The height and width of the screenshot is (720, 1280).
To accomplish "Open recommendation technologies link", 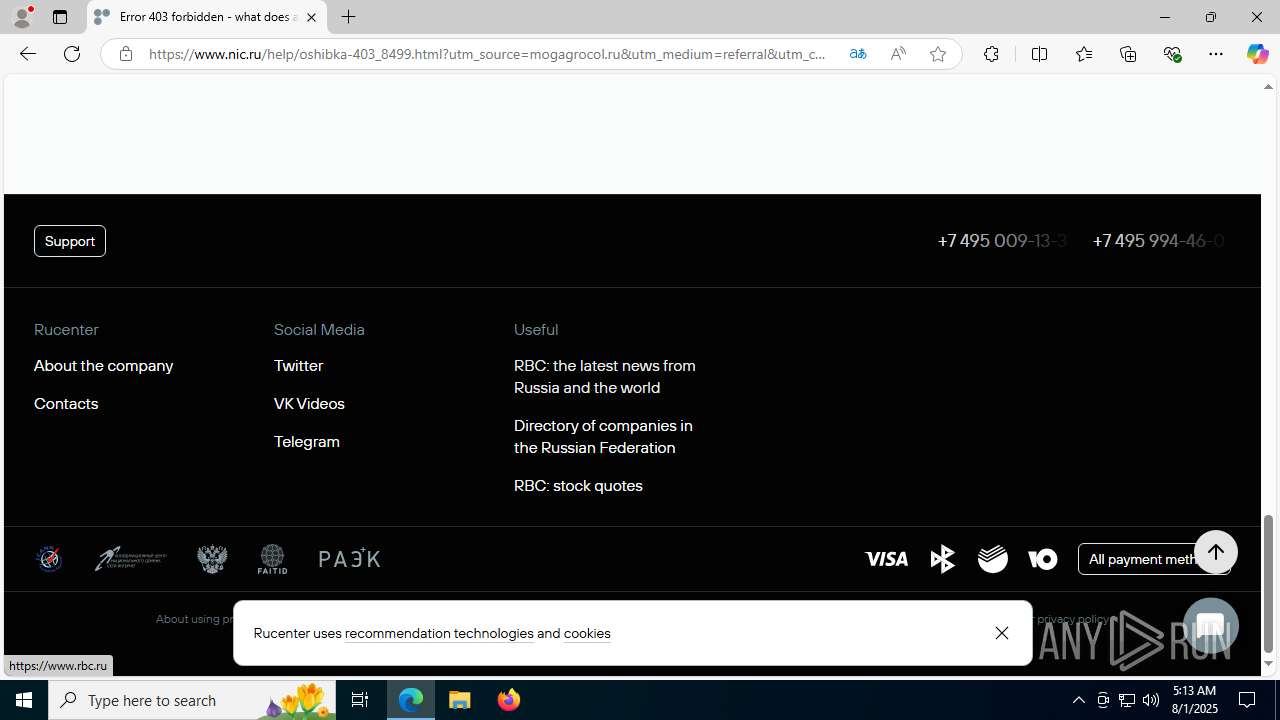I will click(439, 634).
